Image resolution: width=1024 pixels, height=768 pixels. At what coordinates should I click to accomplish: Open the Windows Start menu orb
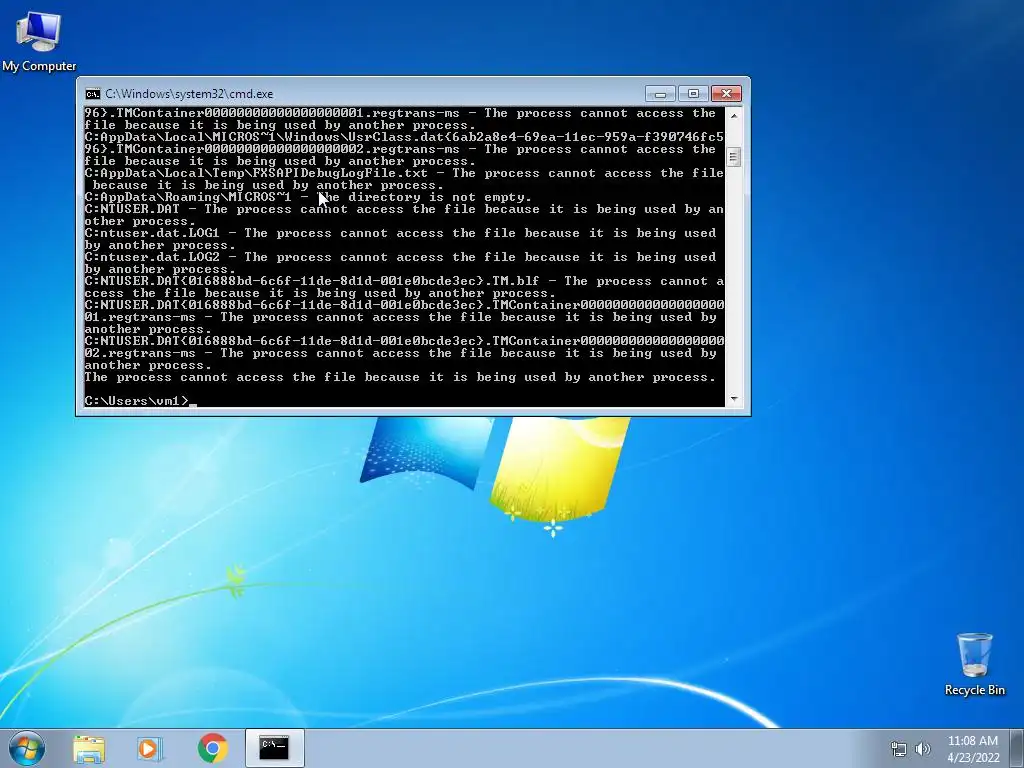coord(27,748)
